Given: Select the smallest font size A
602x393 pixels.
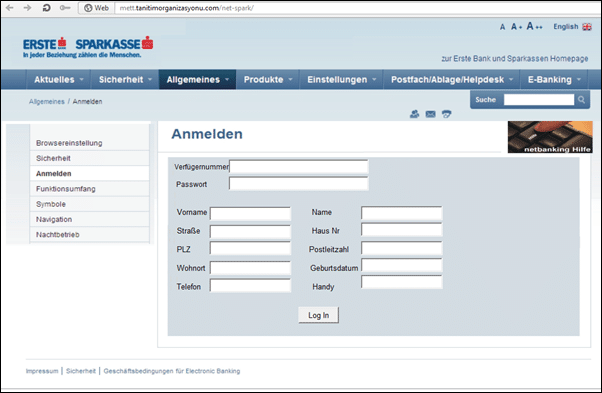Looking at the screenshot, I should (x=502, y=27).
